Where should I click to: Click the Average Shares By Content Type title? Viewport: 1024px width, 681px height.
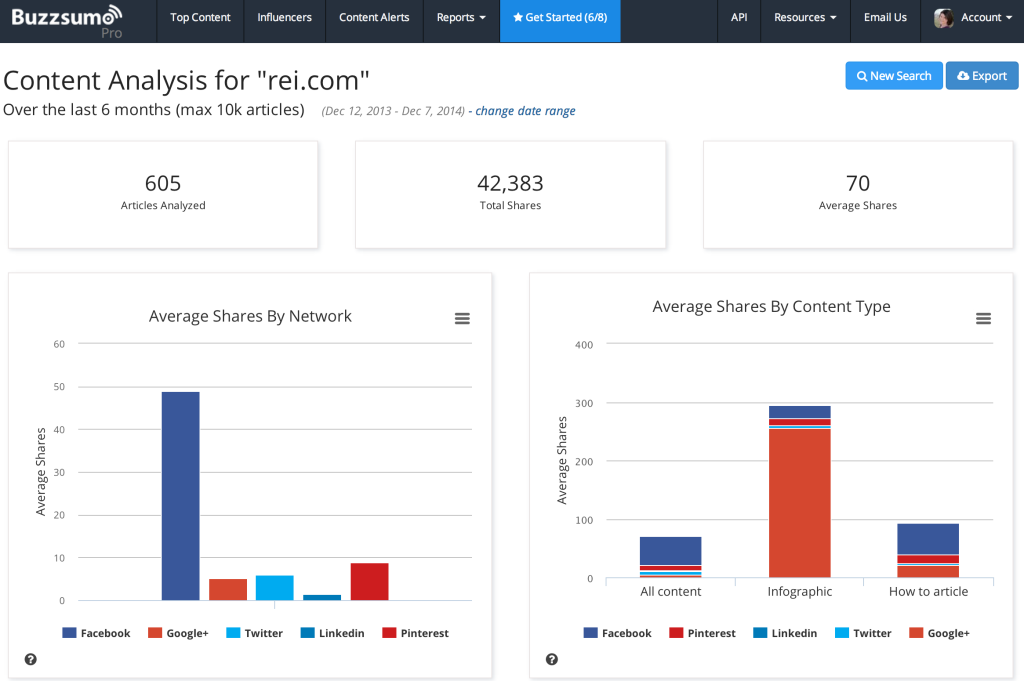pos(771,306)
